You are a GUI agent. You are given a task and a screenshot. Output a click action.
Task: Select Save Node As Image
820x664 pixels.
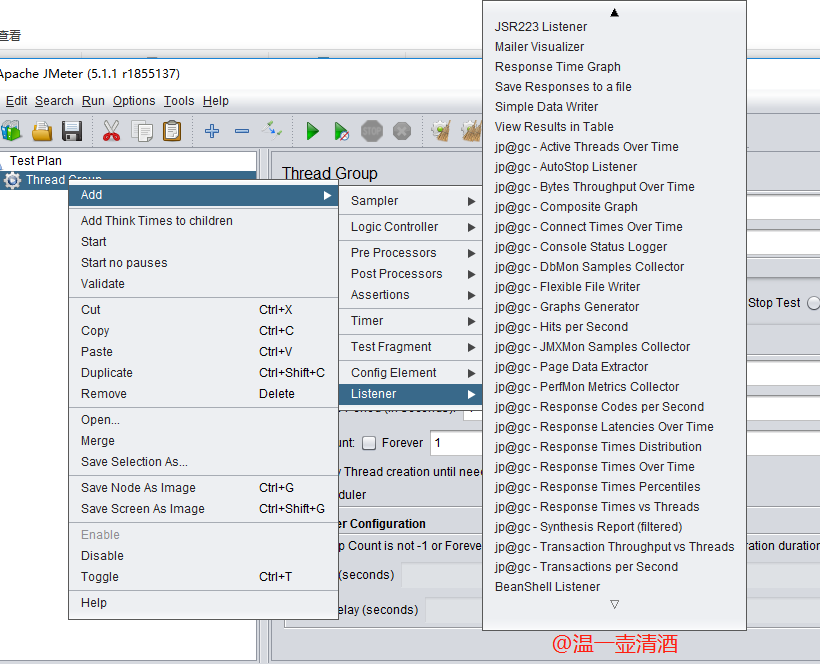tap(203, 488)
